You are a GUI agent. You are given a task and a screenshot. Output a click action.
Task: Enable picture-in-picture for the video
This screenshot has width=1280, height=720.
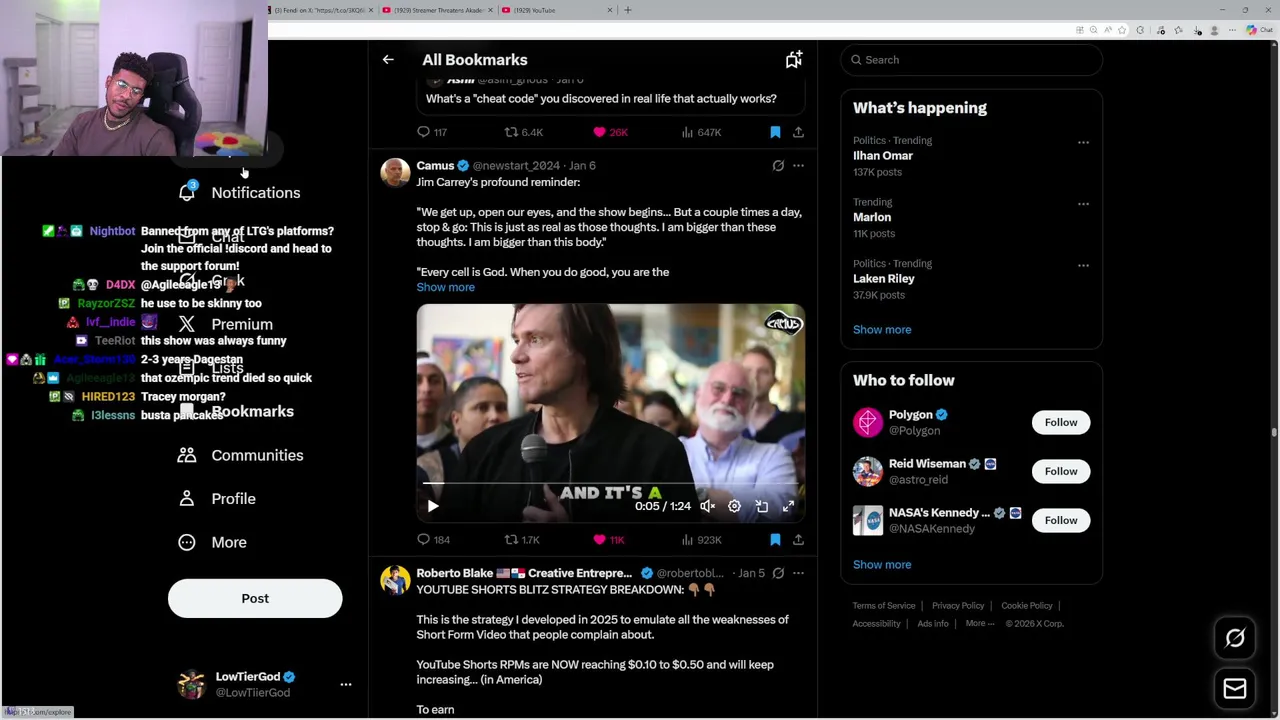pyautogui.click(x=761, y=506)
